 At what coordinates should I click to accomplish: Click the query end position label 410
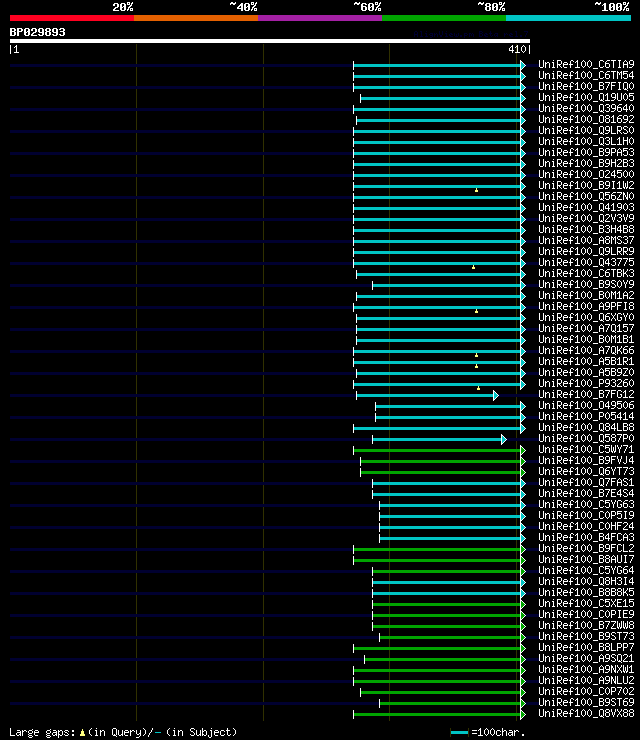point(517,49)
